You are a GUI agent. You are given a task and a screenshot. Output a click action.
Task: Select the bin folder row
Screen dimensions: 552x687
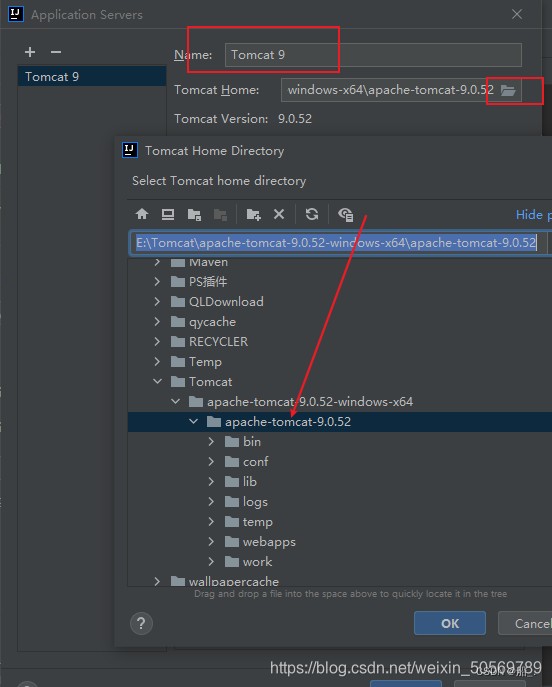pos(340,442)
